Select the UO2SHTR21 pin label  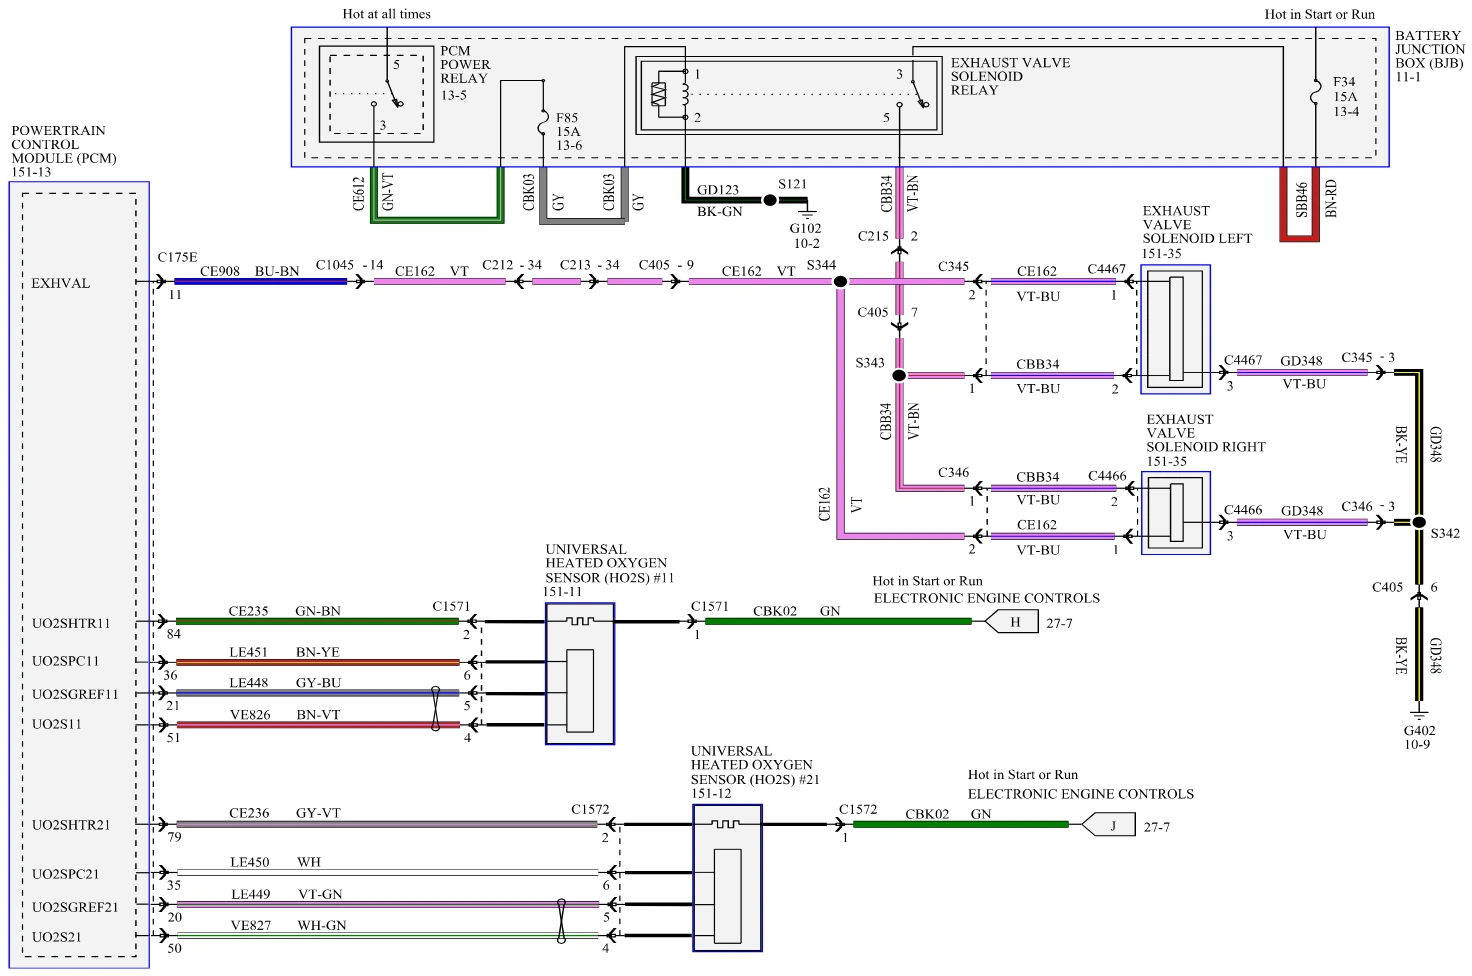(71, 825)
